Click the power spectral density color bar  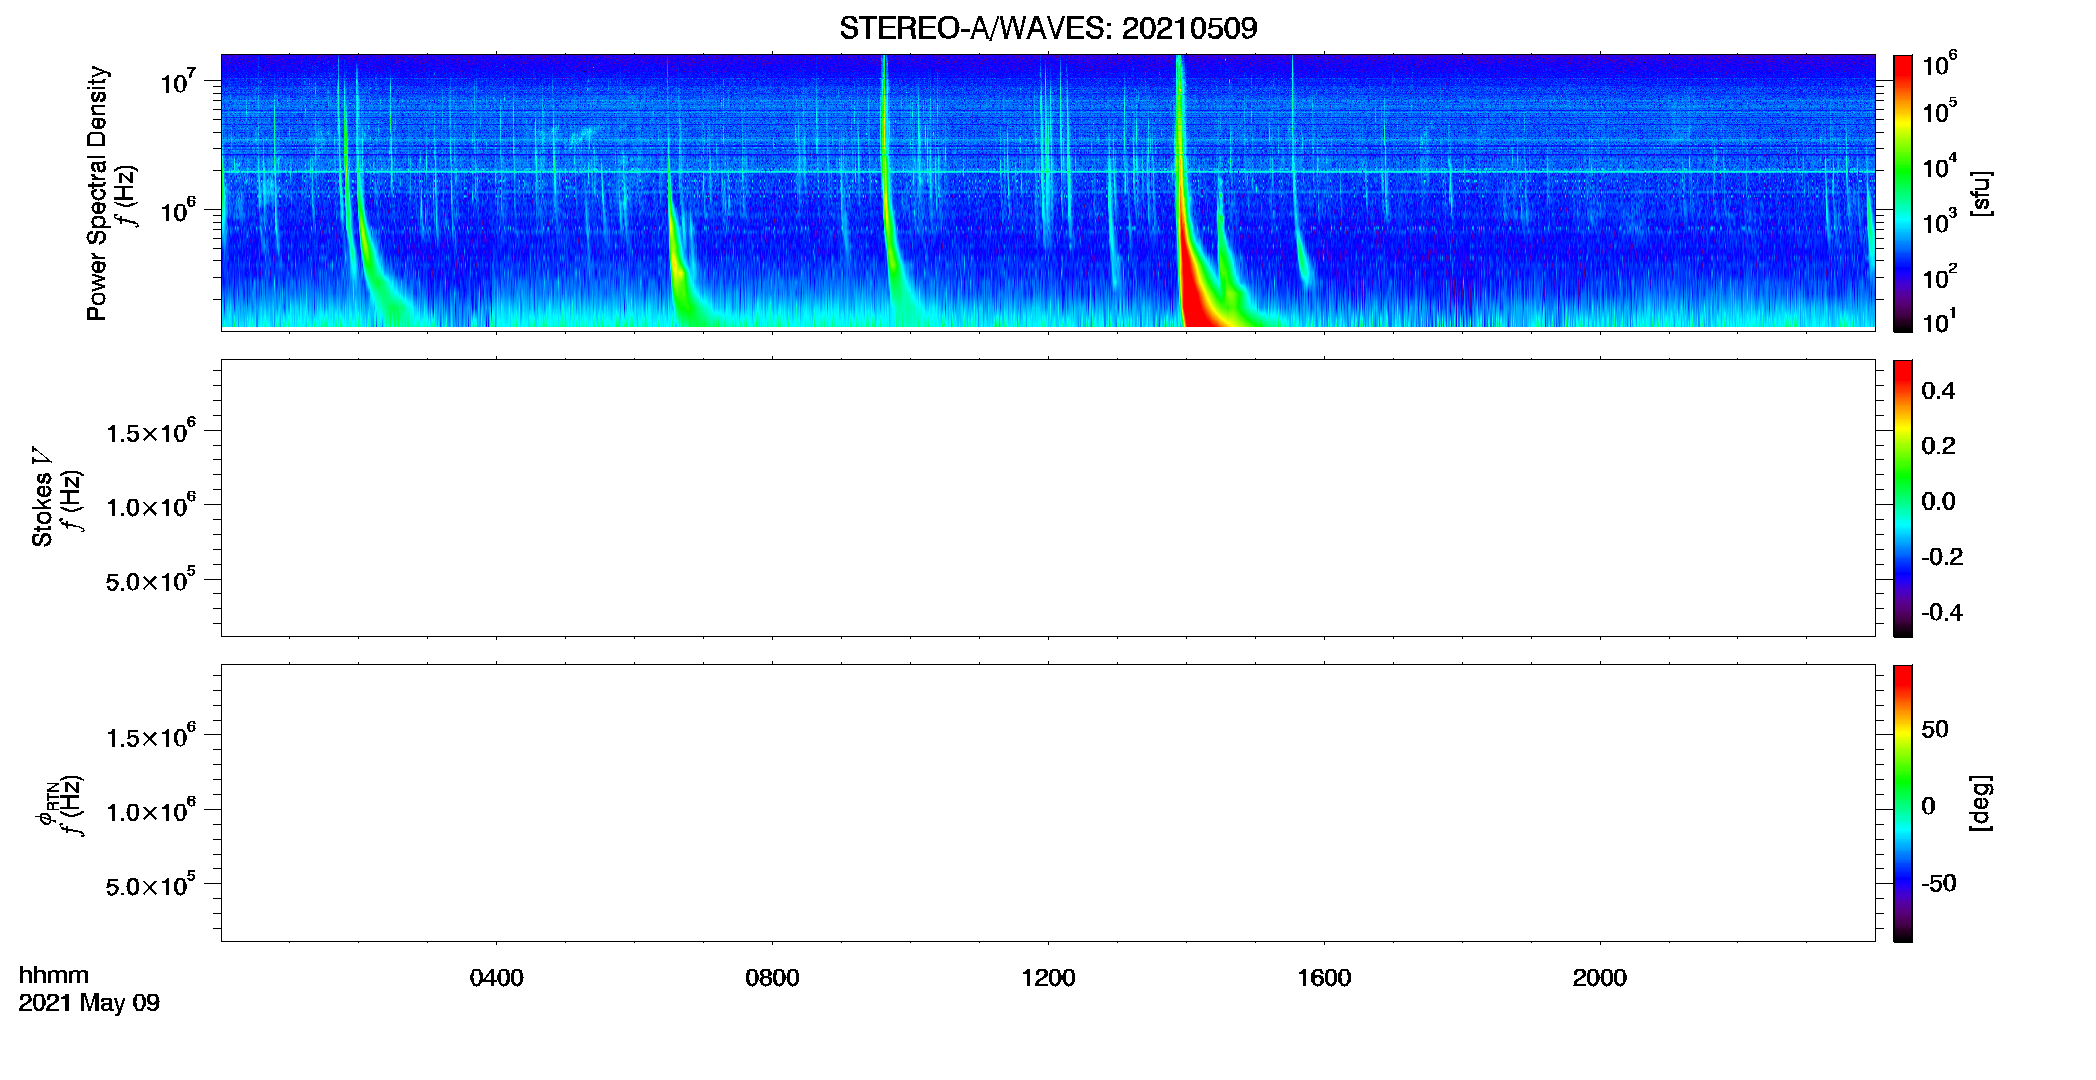click(1902, 193)
